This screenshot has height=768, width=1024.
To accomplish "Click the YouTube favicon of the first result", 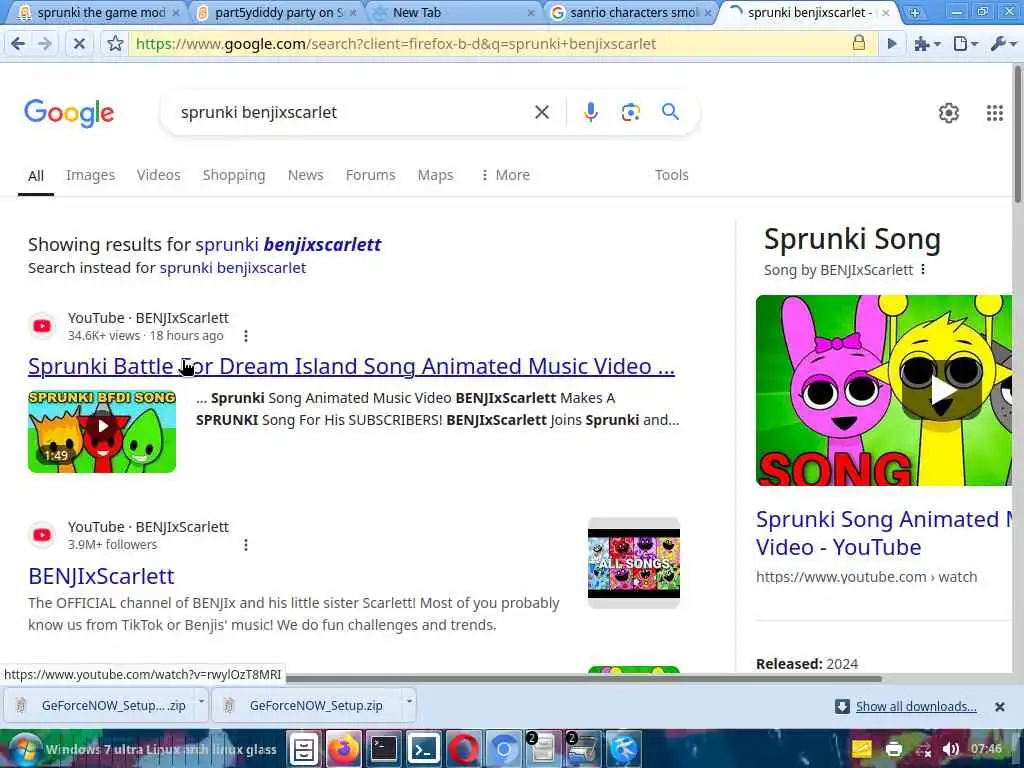I will point(42,326).
